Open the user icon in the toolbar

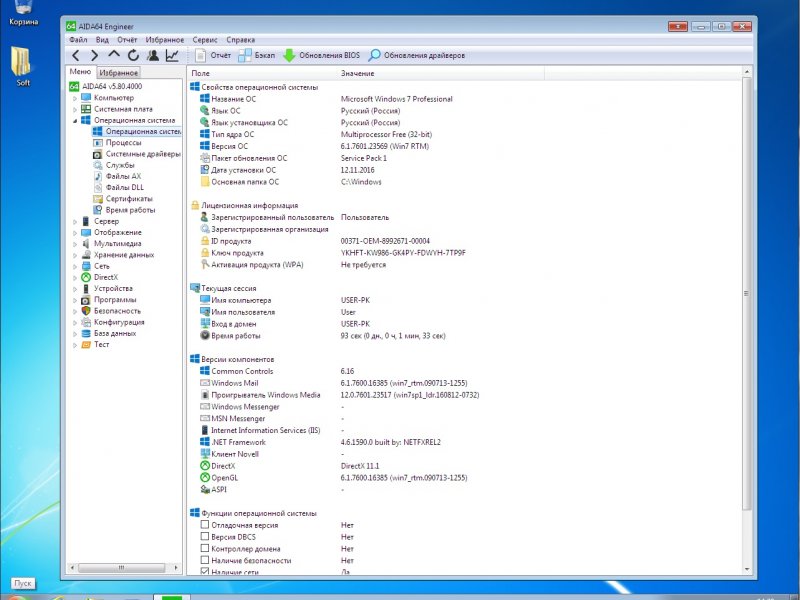tap(153, 56)
